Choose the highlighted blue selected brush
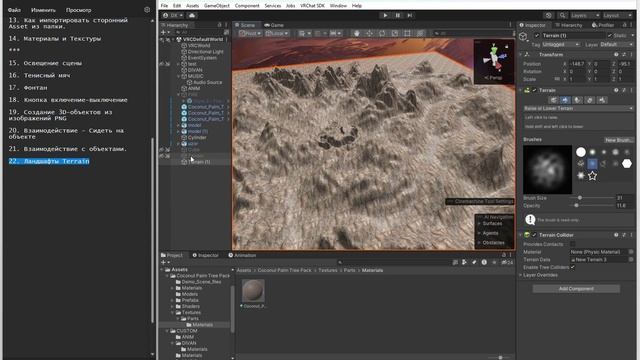Viewport: 640px width, 360px height. pos(592,164)
